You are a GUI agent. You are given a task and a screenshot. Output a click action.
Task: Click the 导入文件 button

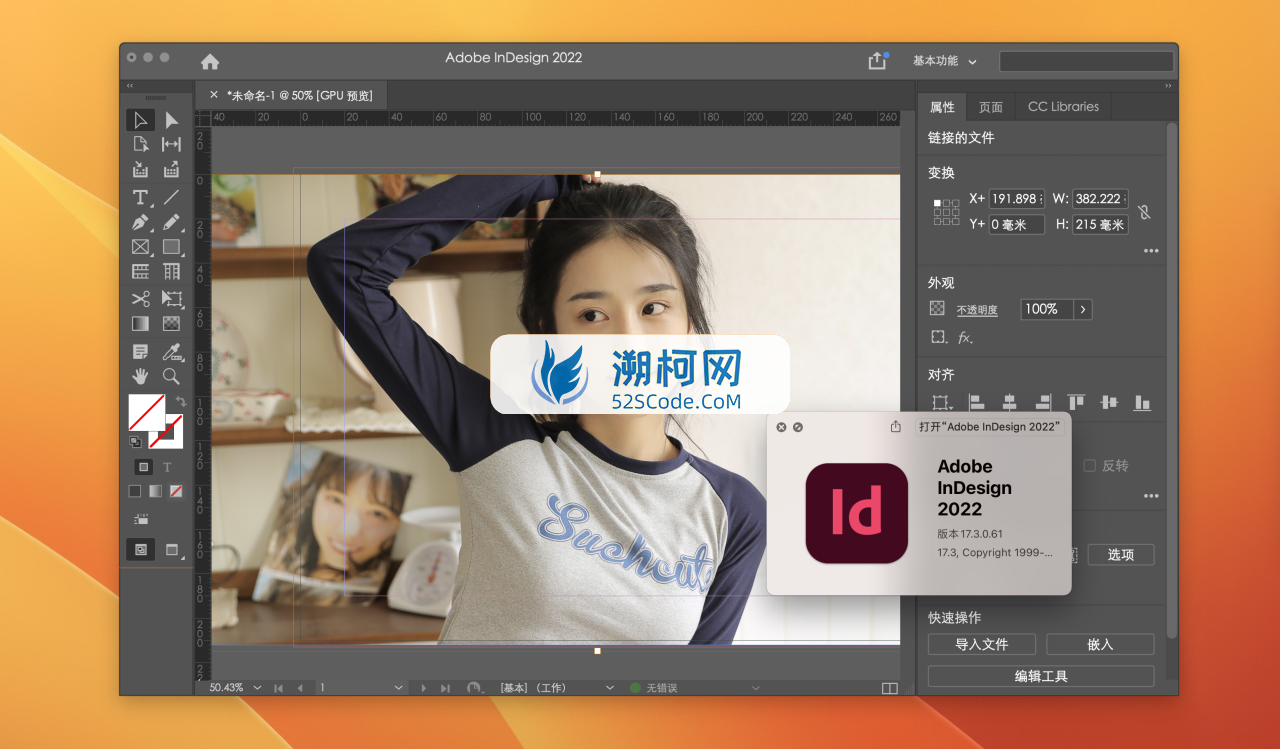tap(981, 644)
